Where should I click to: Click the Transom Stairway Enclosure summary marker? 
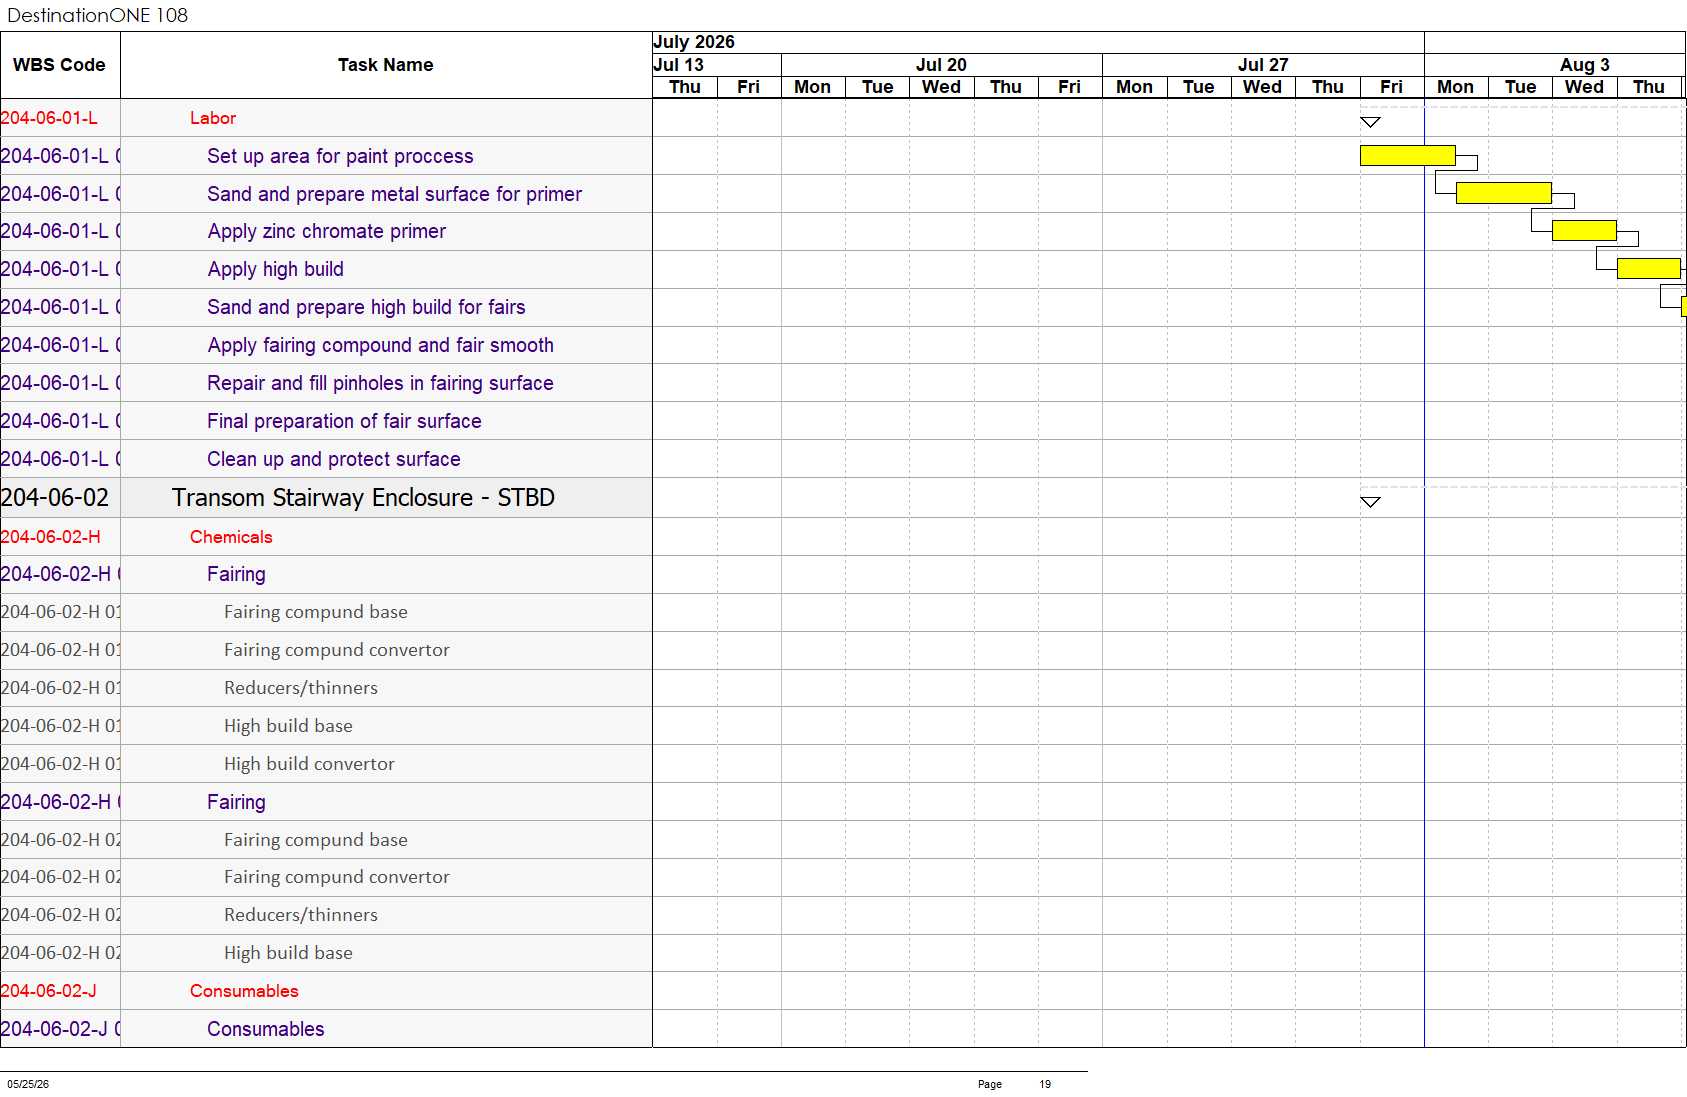pyautogui.click(x=1370, y=502)
